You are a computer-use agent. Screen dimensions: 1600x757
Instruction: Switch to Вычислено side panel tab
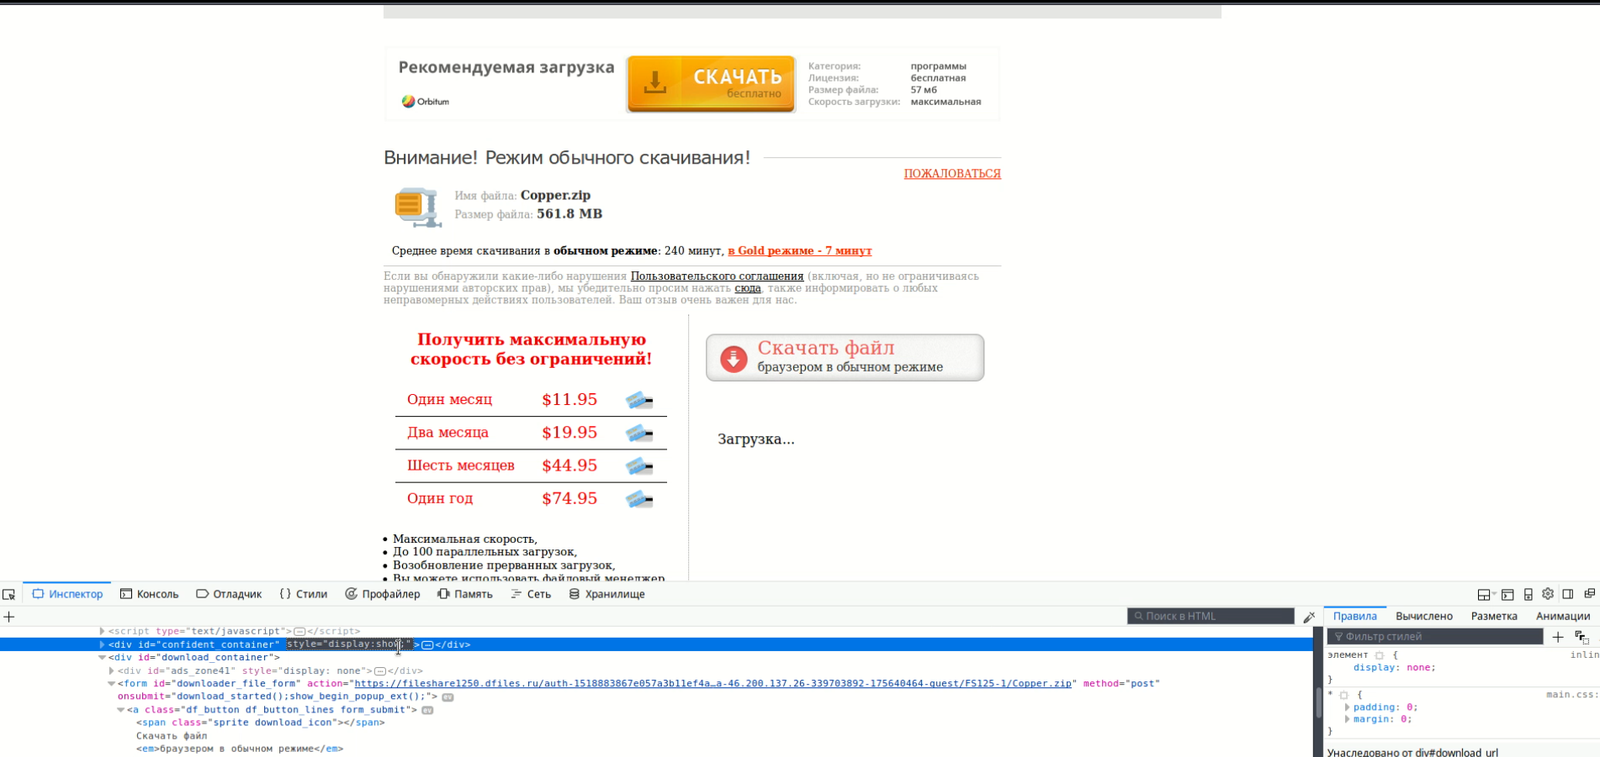coord(1424,616)
